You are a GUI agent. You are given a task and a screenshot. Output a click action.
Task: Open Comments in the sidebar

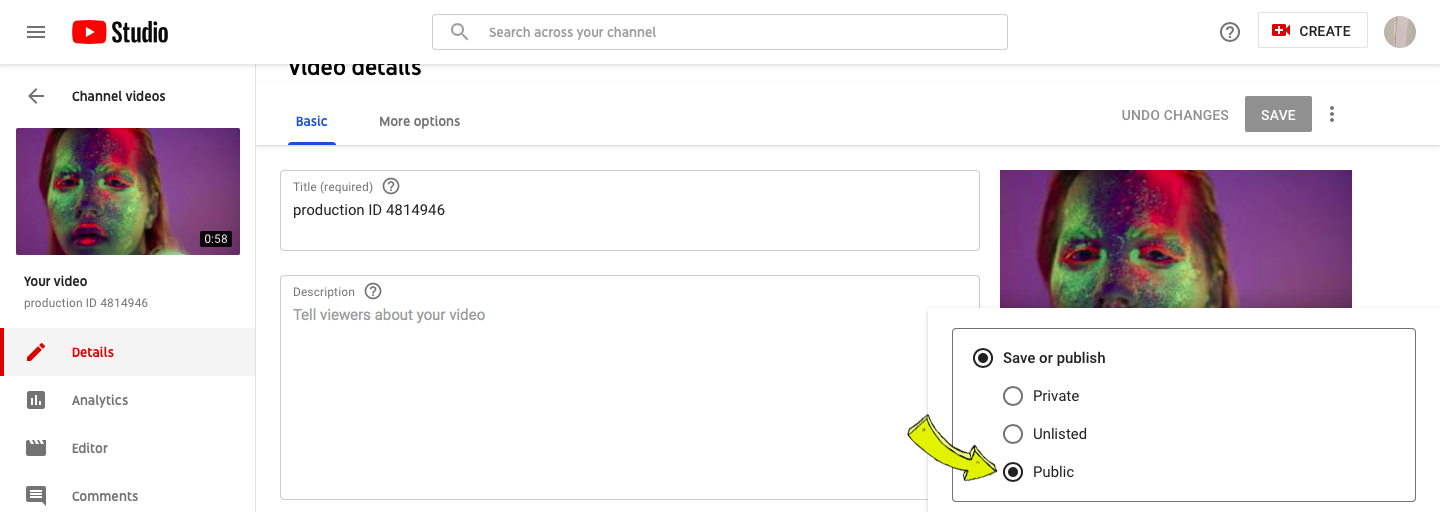click(x=128, y=496)
